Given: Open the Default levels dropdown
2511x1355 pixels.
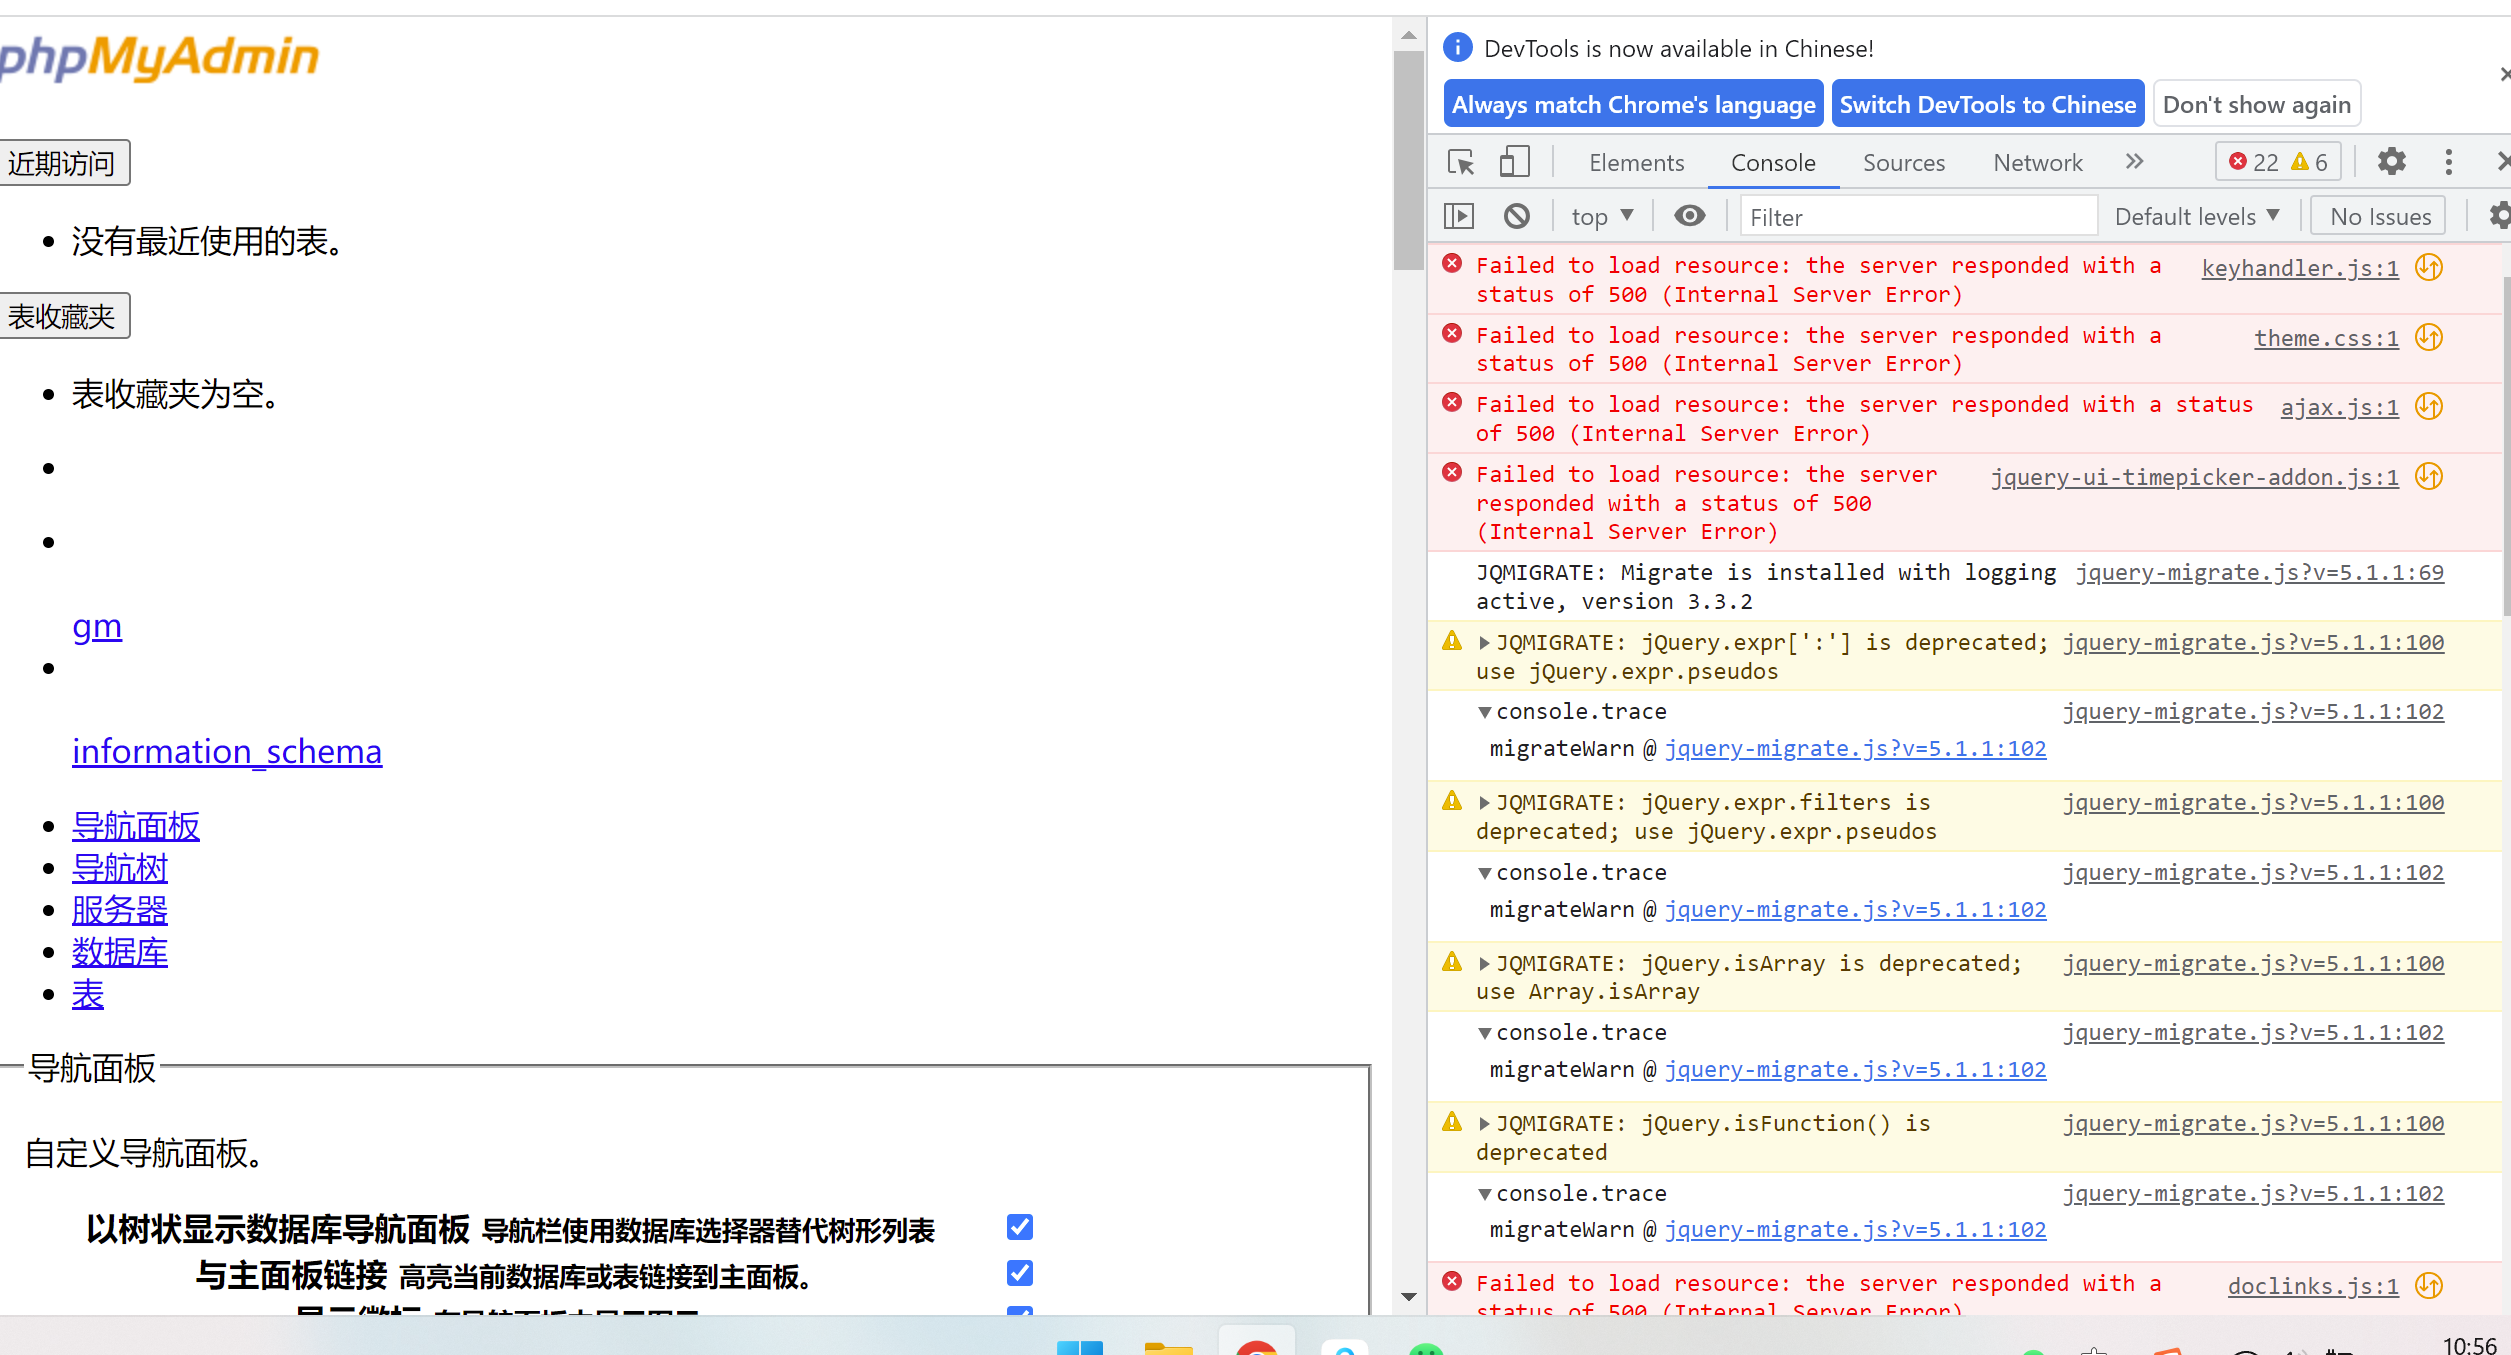Looking at the screenshot, I should (x=2197, y=216).
